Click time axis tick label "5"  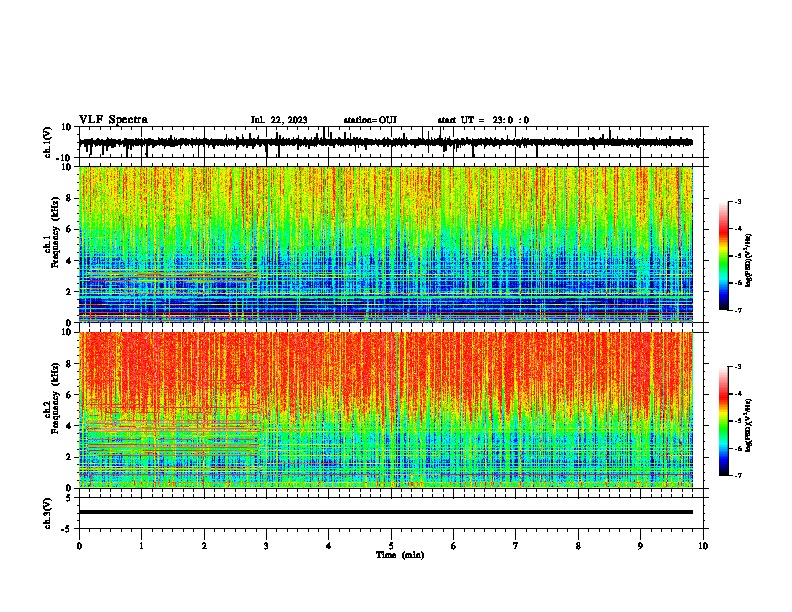tap(391, 546)
